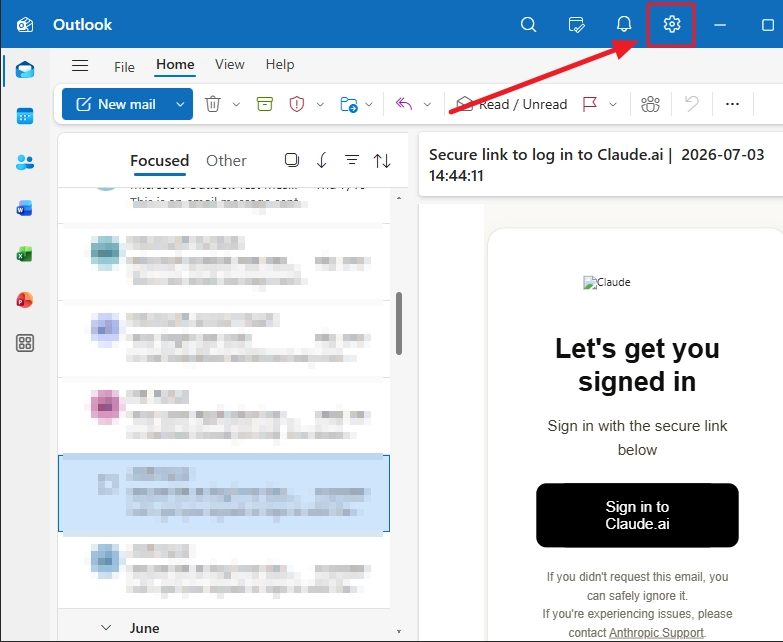Screen dimensions: 783x642
Task: Expand the Reply dropdown arrow
Action: [x=427, y=104]
